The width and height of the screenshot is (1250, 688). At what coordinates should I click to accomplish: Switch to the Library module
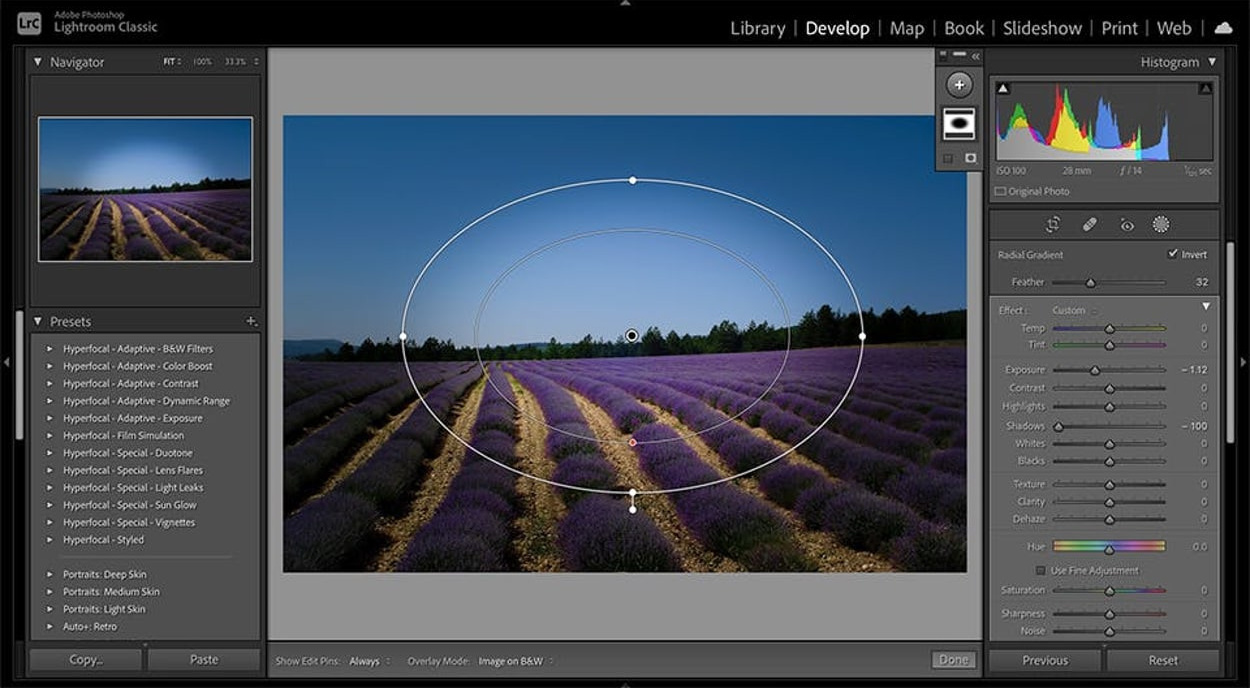click(757, 28)
